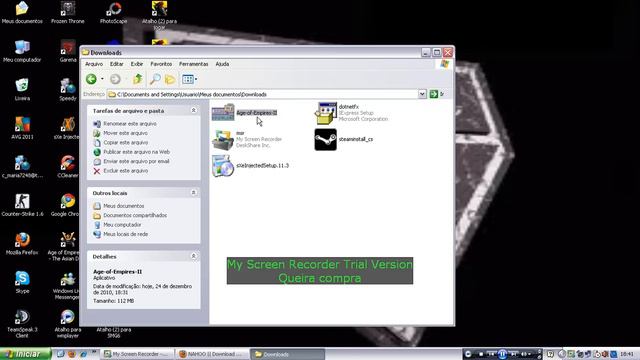Screen dimensions: 640x360
Task: Click desktop icon AVG 2011
Action: (22, 129)
